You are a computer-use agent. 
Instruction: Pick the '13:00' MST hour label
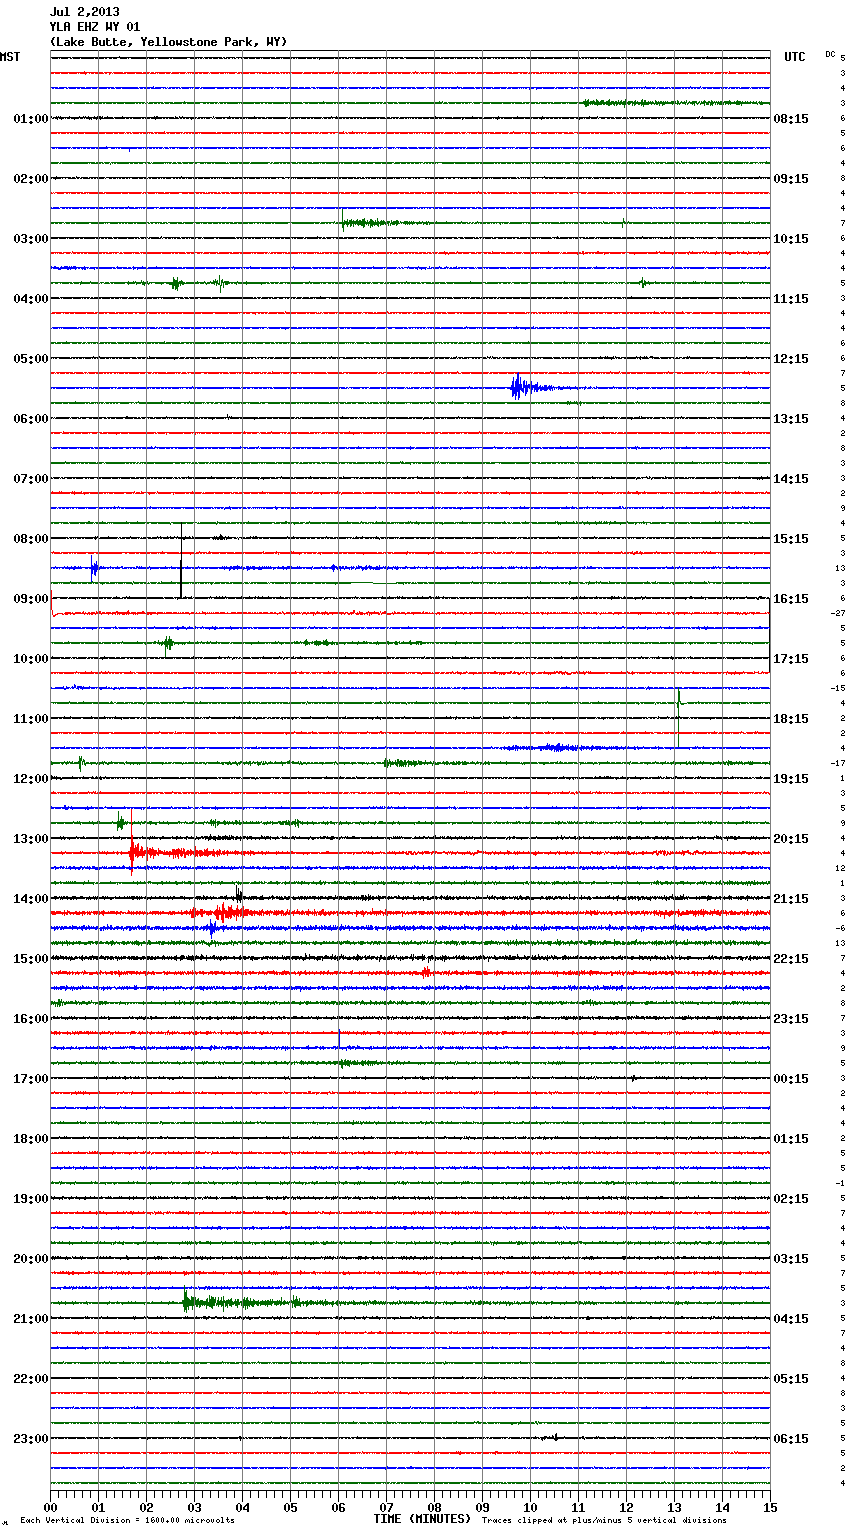click(31, 839)
